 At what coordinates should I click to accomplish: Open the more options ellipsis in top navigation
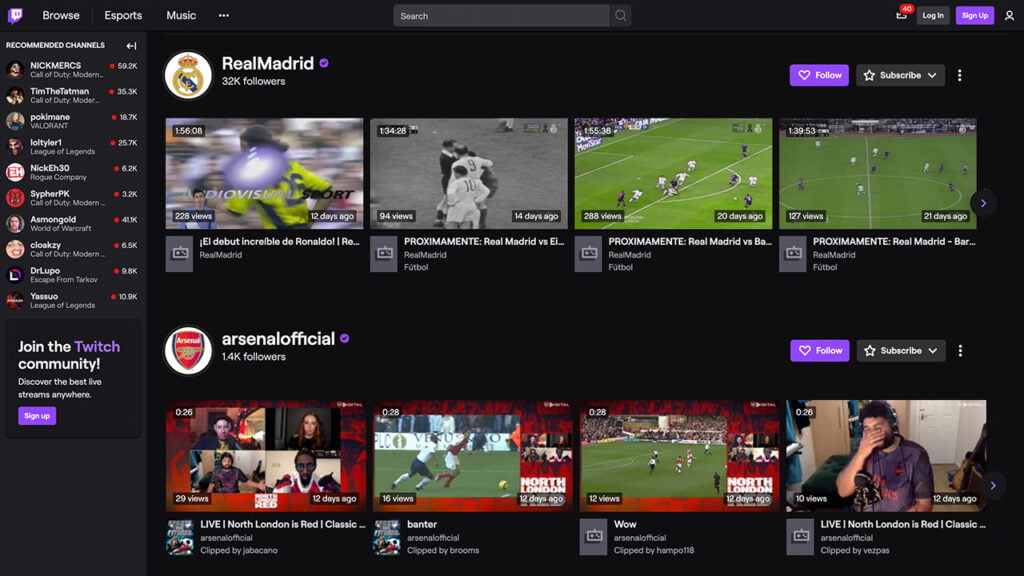pos(223,16)
